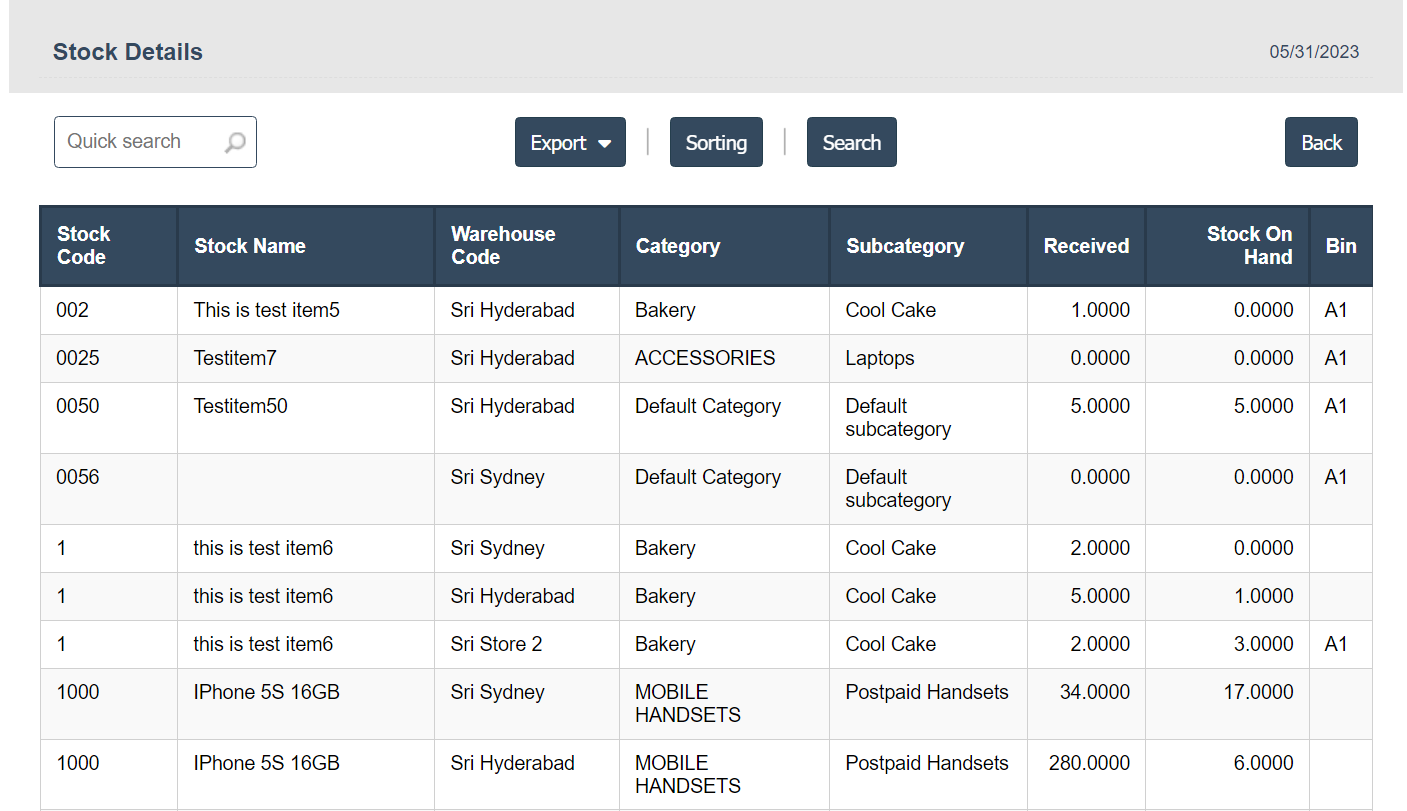Click the Search button
This screenshot has height=811, width=1407.
[x=851, y=143]
